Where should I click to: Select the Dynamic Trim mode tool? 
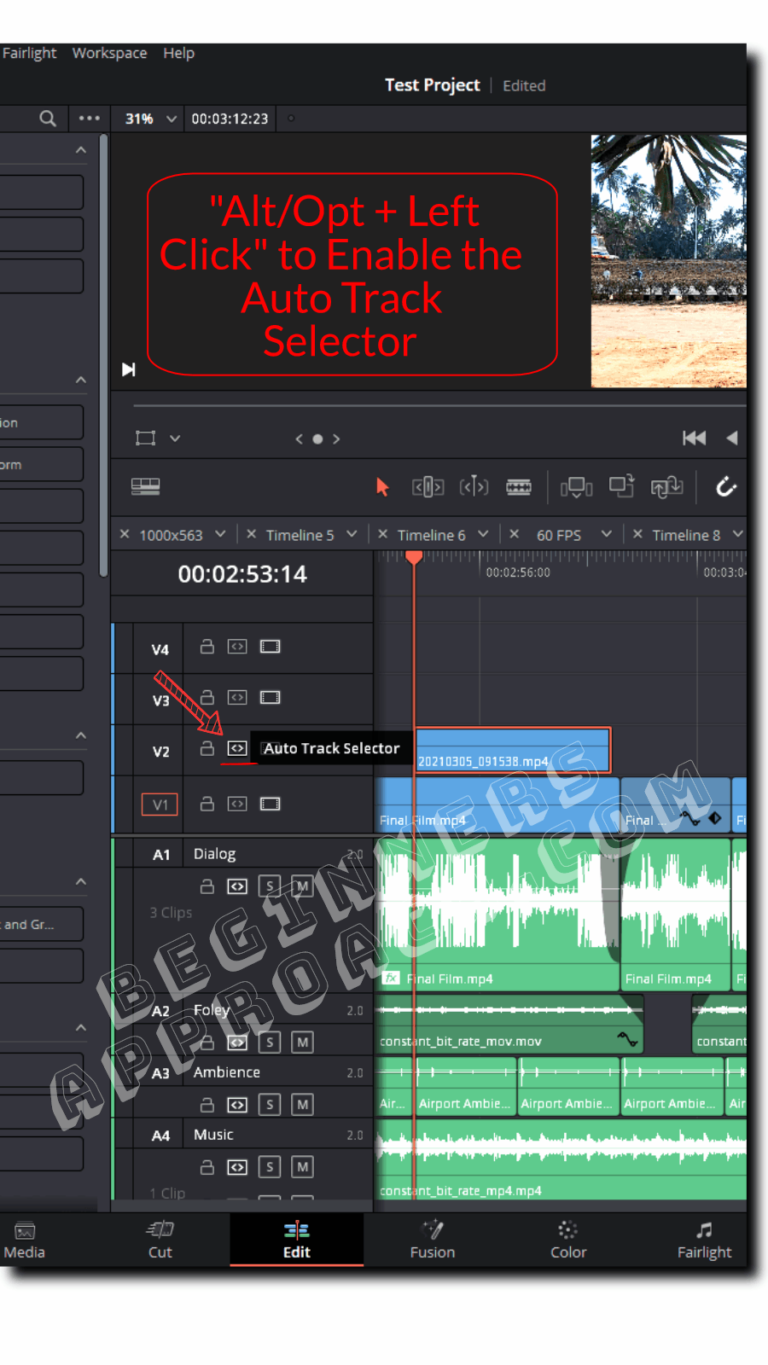[474, 487]
